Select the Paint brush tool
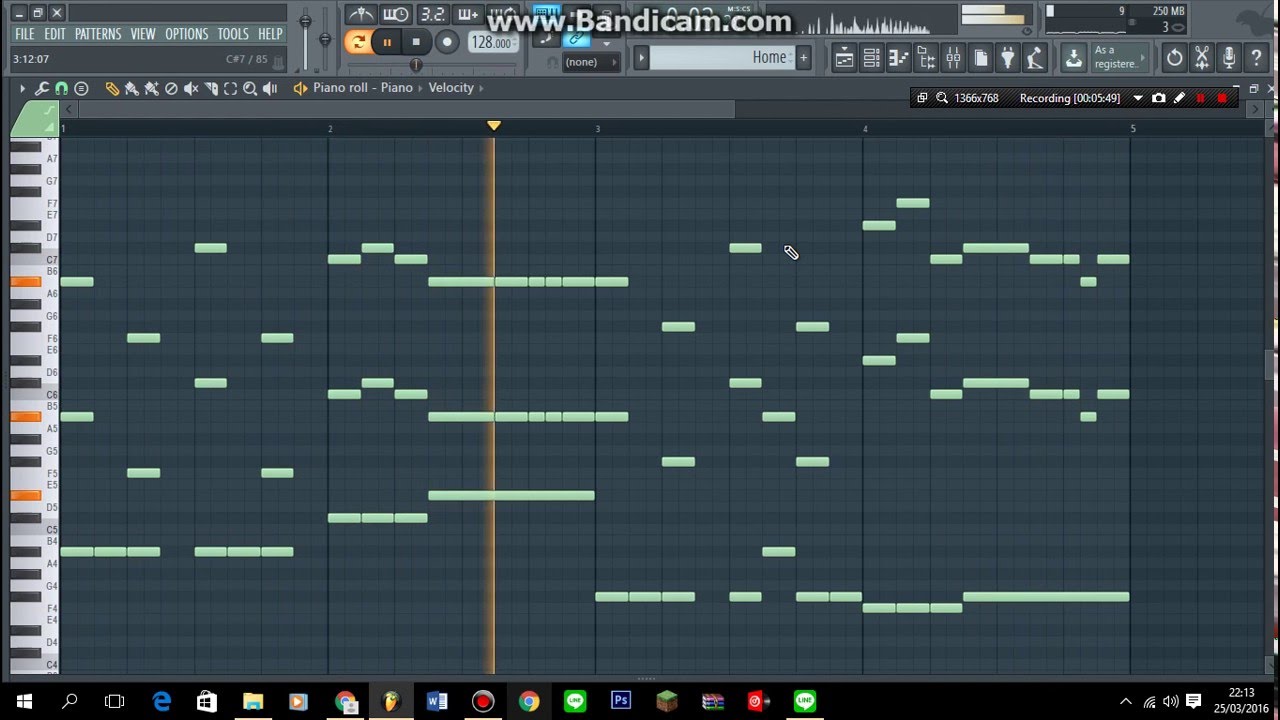The image size is (1280, 720). [131, 88]
